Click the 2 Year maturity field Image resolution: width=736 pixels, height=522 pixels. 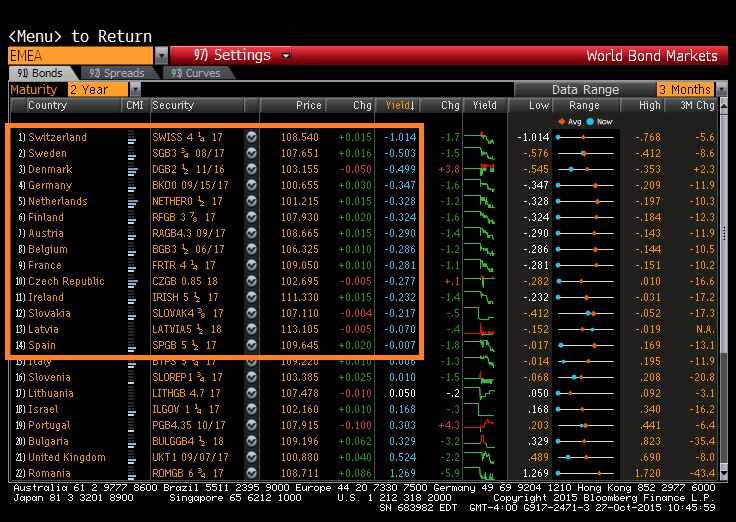click(98, 89)
